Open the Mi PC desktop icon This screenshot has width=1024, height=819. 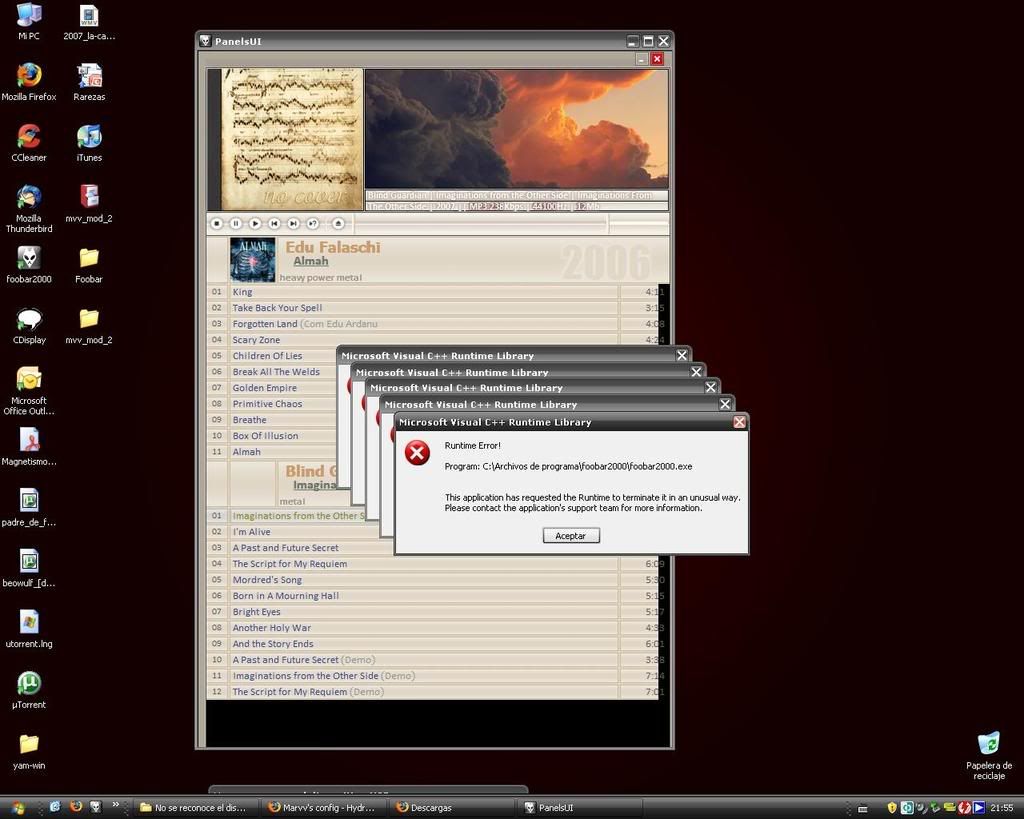[29, 22]
